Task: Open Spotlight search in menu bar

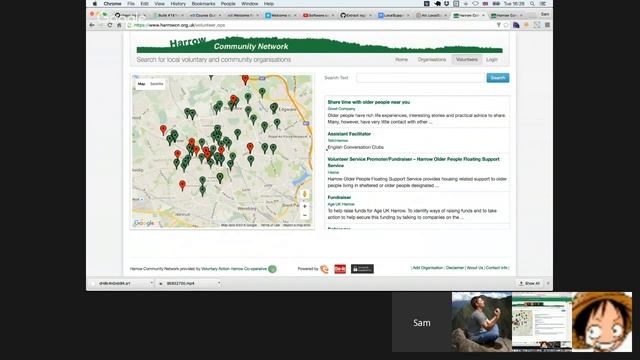Action: [532, 4]
